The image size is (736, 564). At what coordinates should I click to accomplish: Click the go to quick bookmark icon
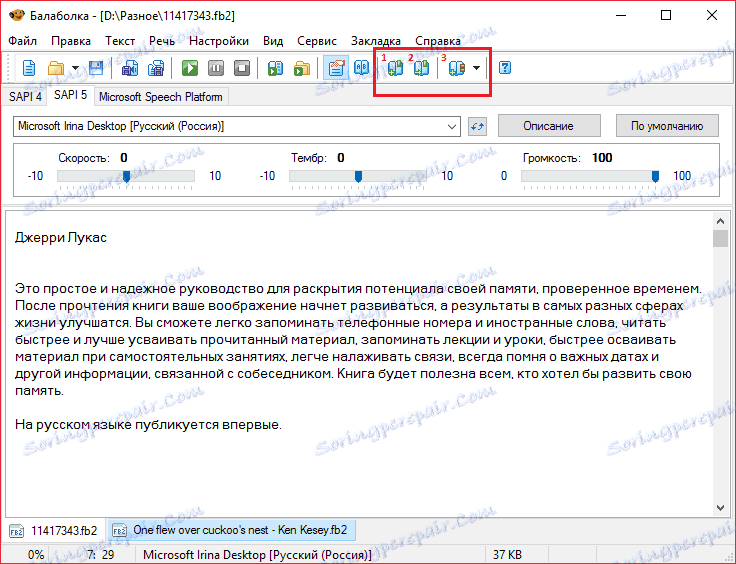coord(422,68)
